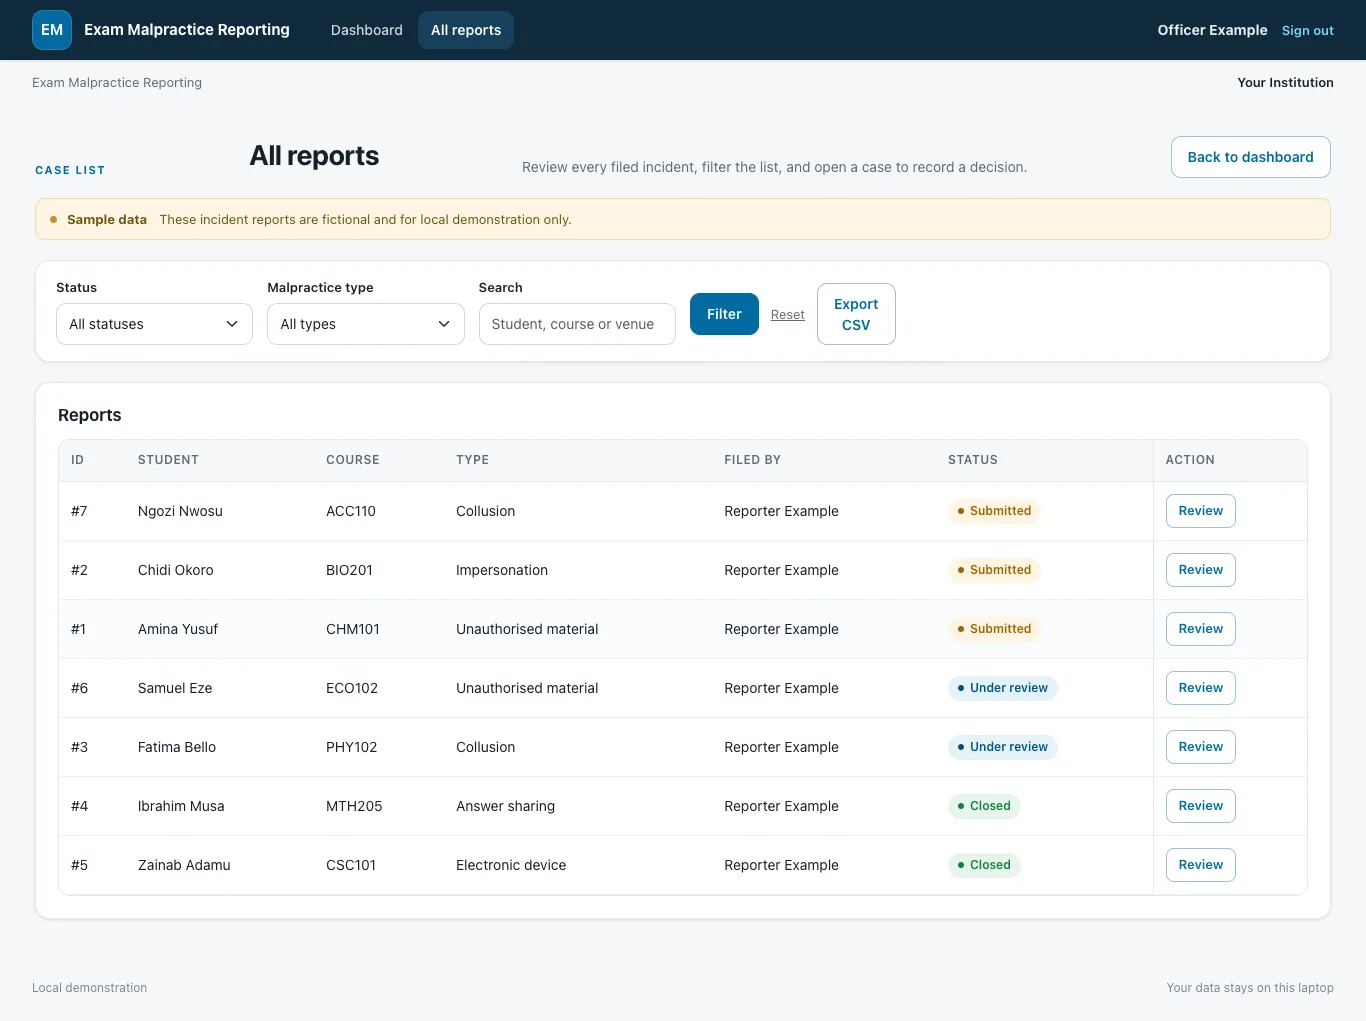Click the Reset link
This screenshot has height=1021, width=1366.
[x=788, y=315]
